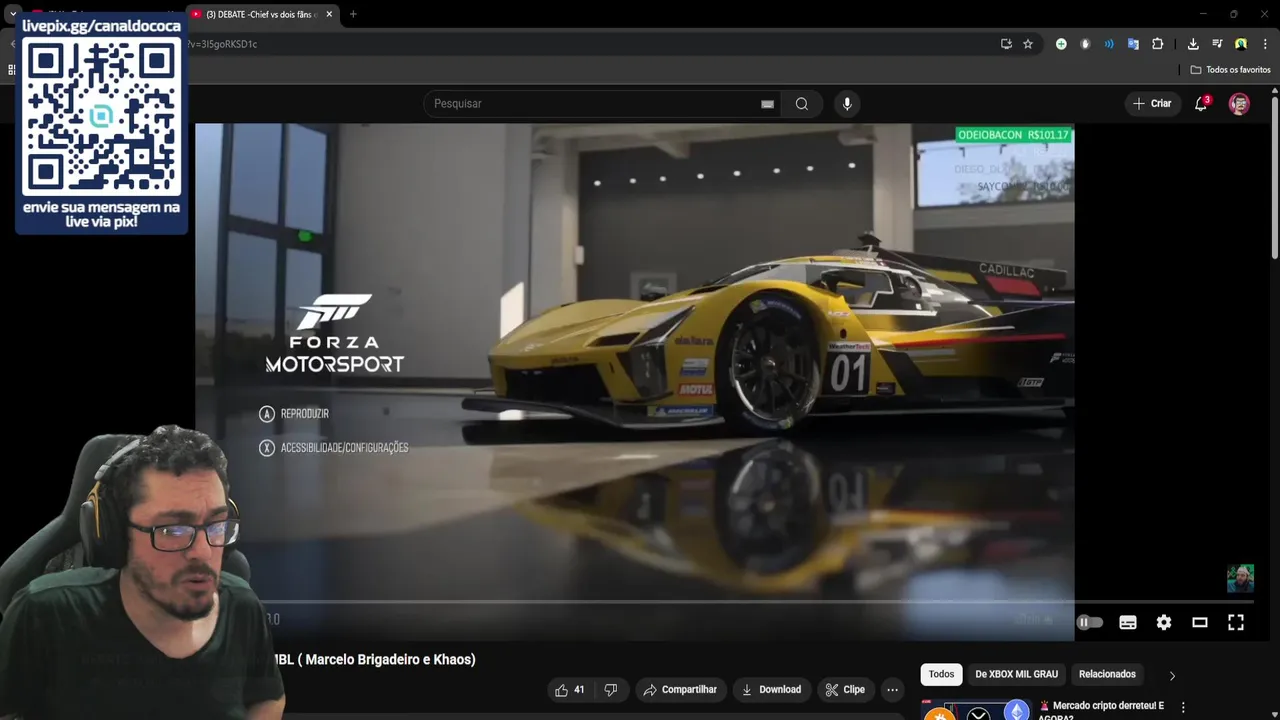Open Chrome three-dot menu

(x=1265, y=44)
